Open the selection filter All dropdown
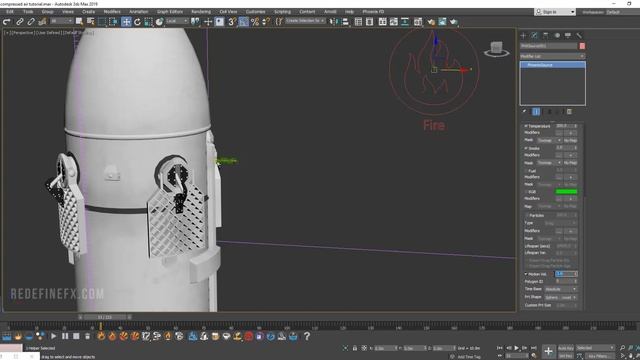 (x=61, y=21)
